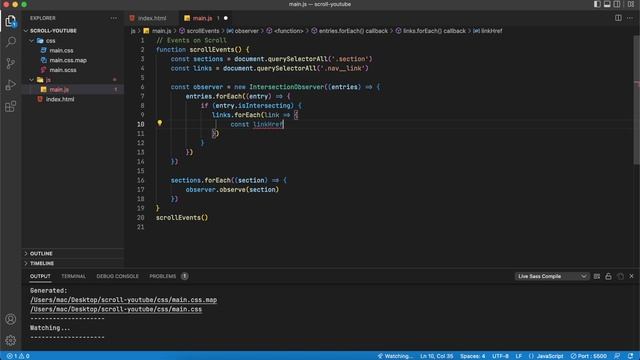Open main.scss in the explorer
This screenshot has width=640, height=360.
tap(63, 70)
